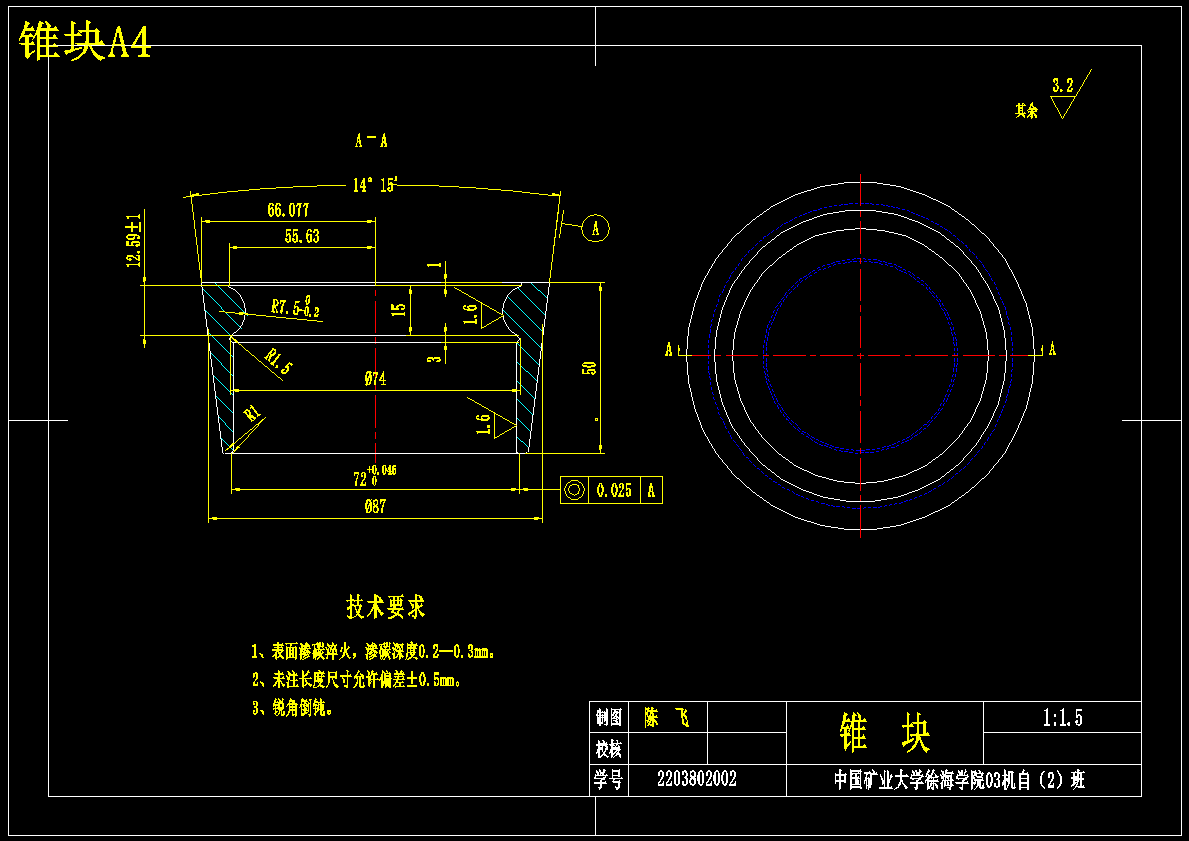Click the angle dimension "14° 15'"
Image resolution: width=1189 pixels, height=841 pixels.
click(375, 185)
